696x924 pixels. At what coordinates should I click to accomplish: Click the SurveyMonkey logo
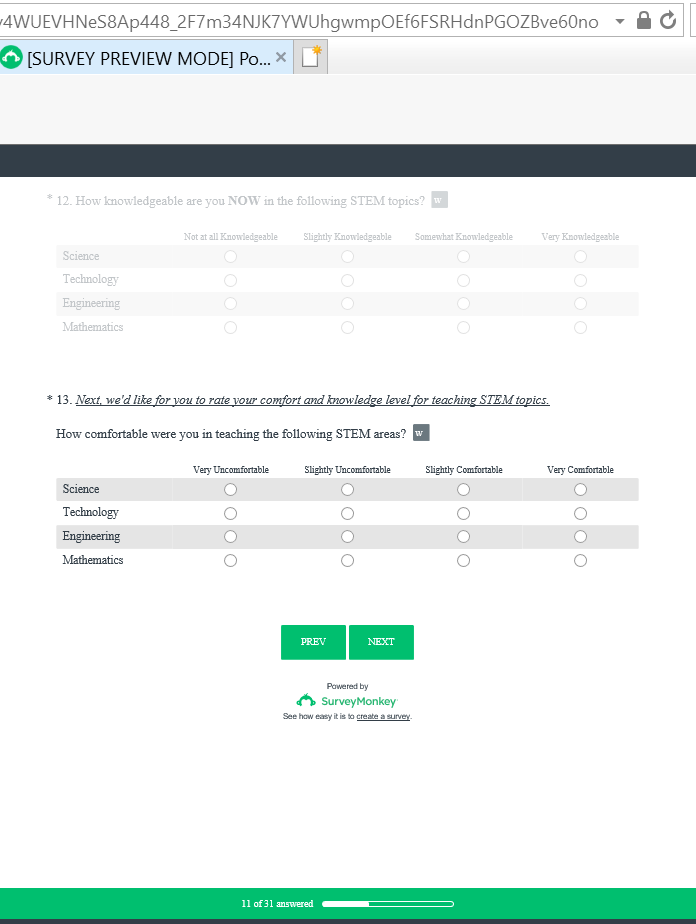pyautogui.click(x=347, y=701)
